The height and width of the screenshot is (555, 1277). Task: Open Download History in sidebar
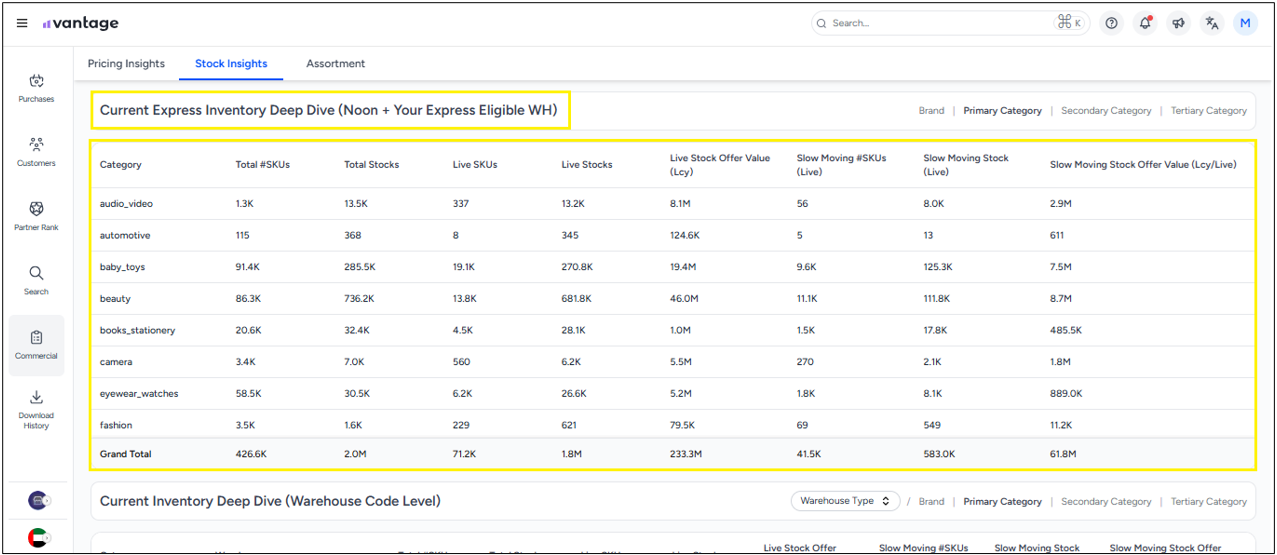pyautogui.click(x=36, y=408)
